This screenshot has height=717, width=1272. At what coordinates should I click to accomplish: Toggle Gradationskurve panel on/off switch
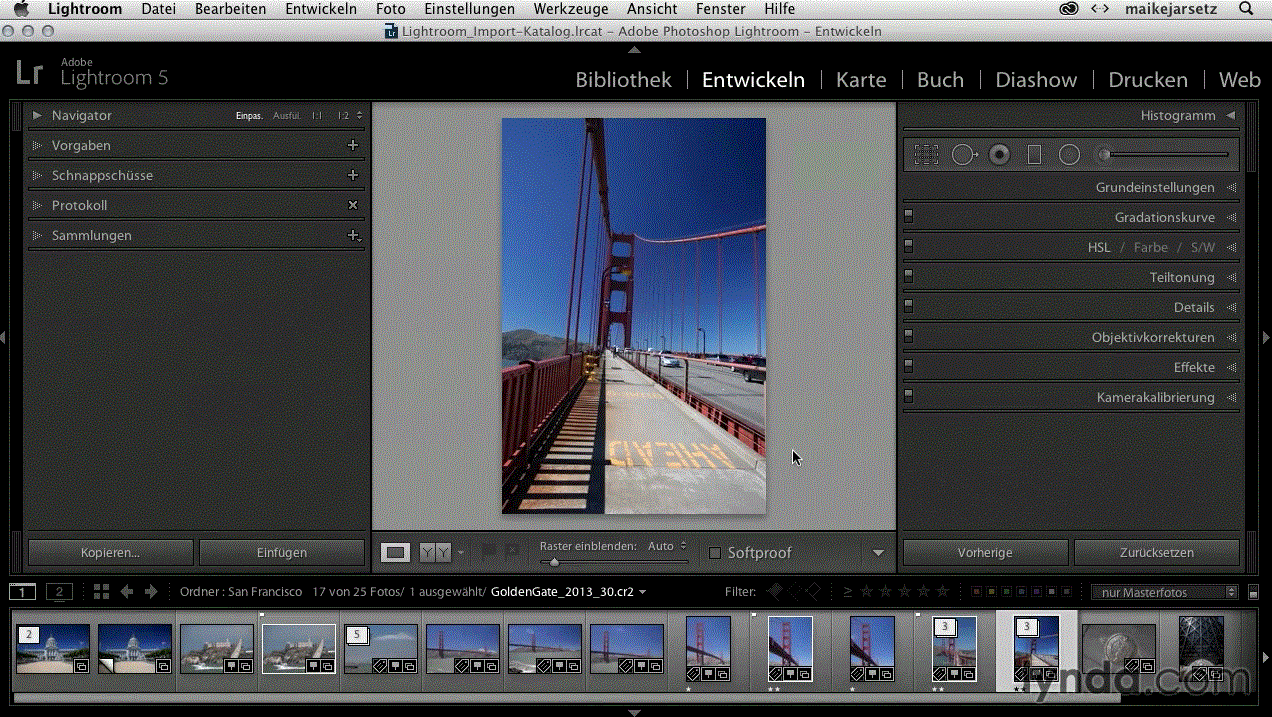click(908, 216)
